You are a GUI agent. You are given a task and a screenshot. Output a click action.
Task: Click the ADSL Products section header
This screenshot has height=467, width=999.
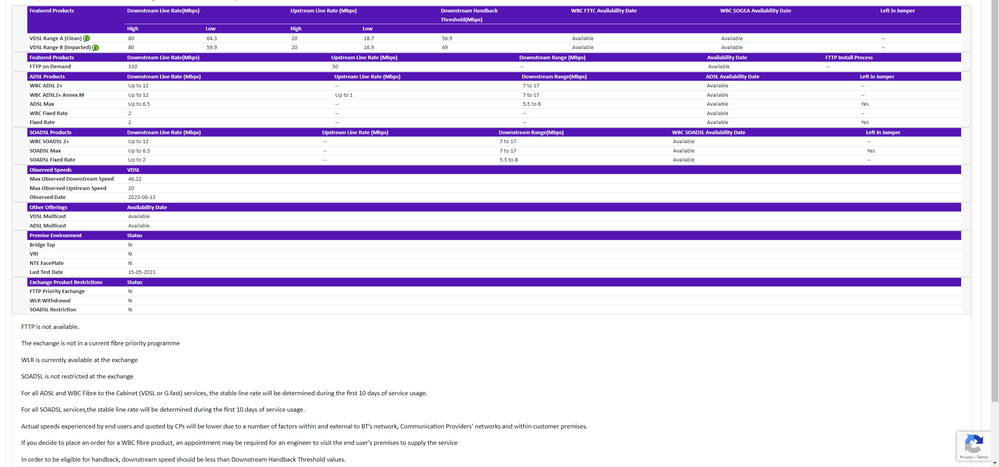[48, 76]
